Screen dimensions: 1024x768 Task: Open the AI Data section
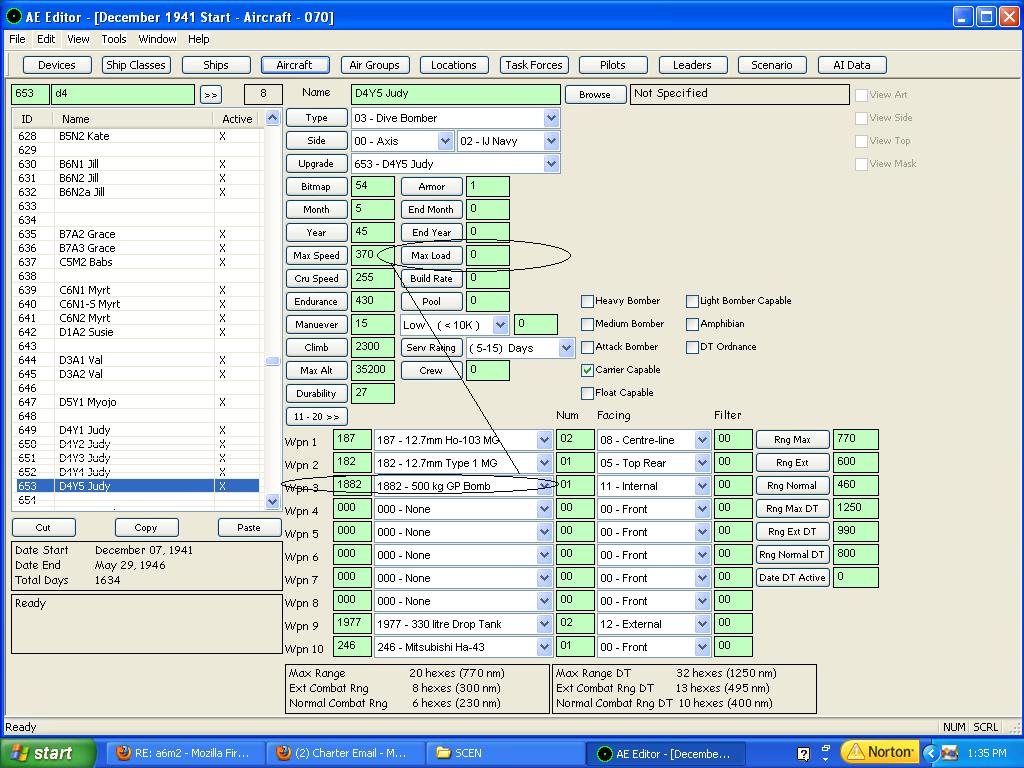point(852,65)
